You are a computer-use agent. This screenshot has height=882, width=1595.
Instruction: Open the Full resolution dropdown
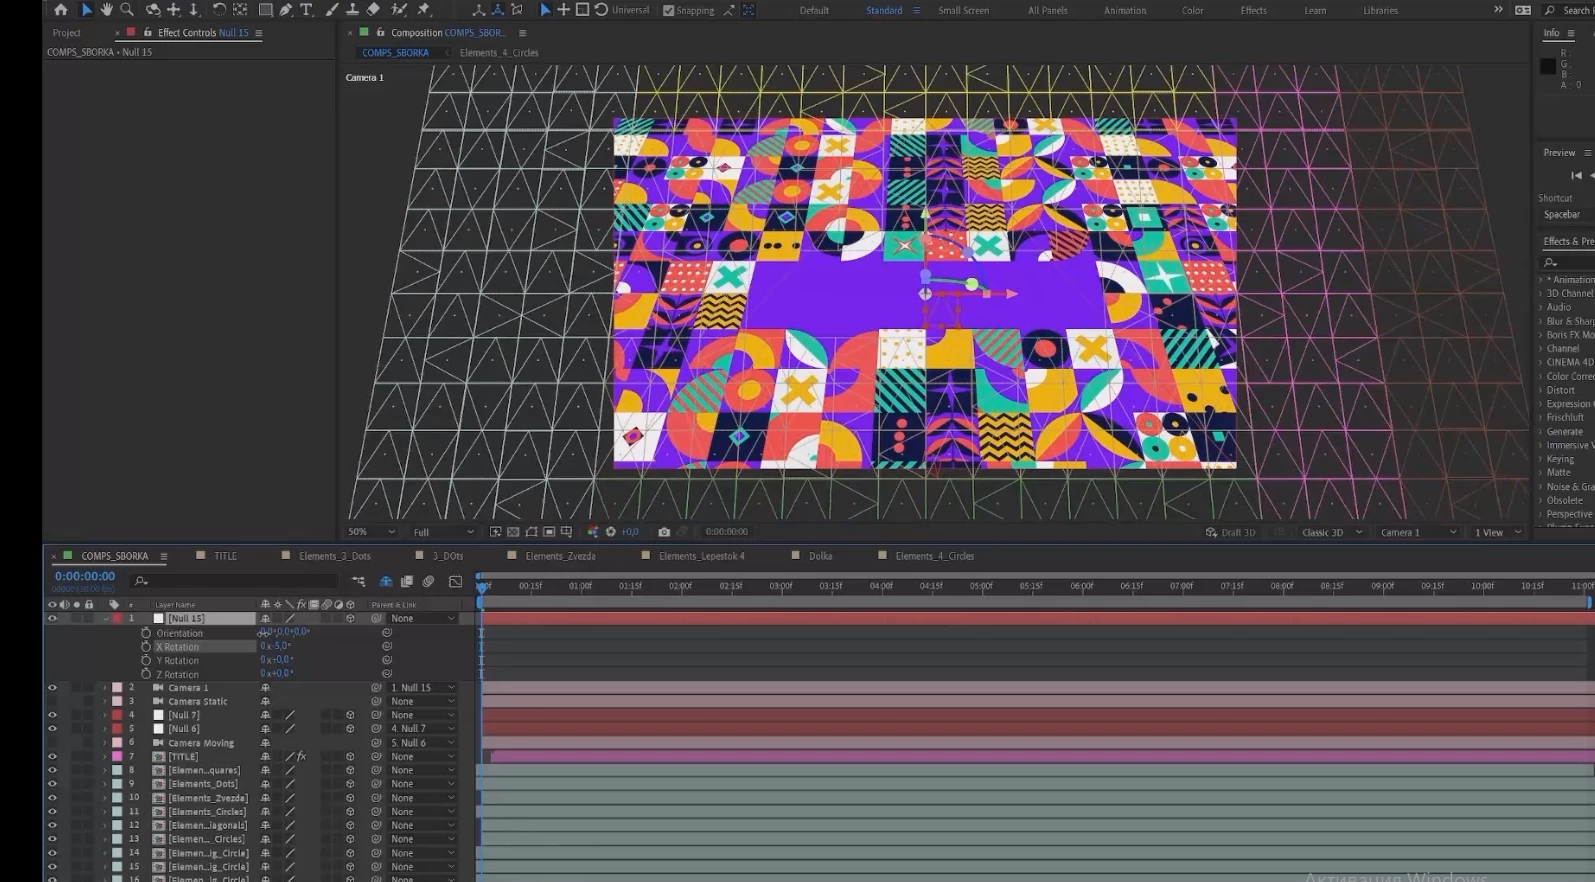pyautogui.click(x=442, y=532)
